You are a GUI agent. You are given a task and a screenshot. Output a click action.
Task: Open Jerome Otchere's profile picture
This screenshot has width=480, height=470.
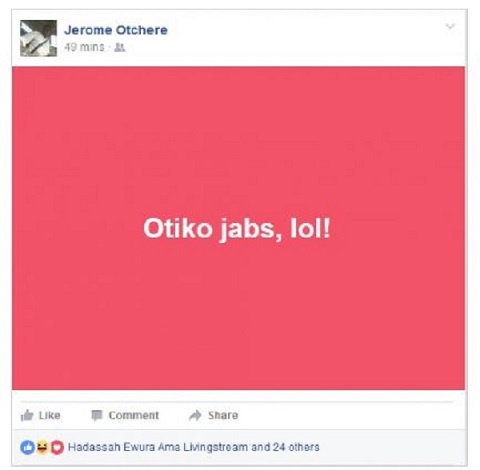click(38, 38)
